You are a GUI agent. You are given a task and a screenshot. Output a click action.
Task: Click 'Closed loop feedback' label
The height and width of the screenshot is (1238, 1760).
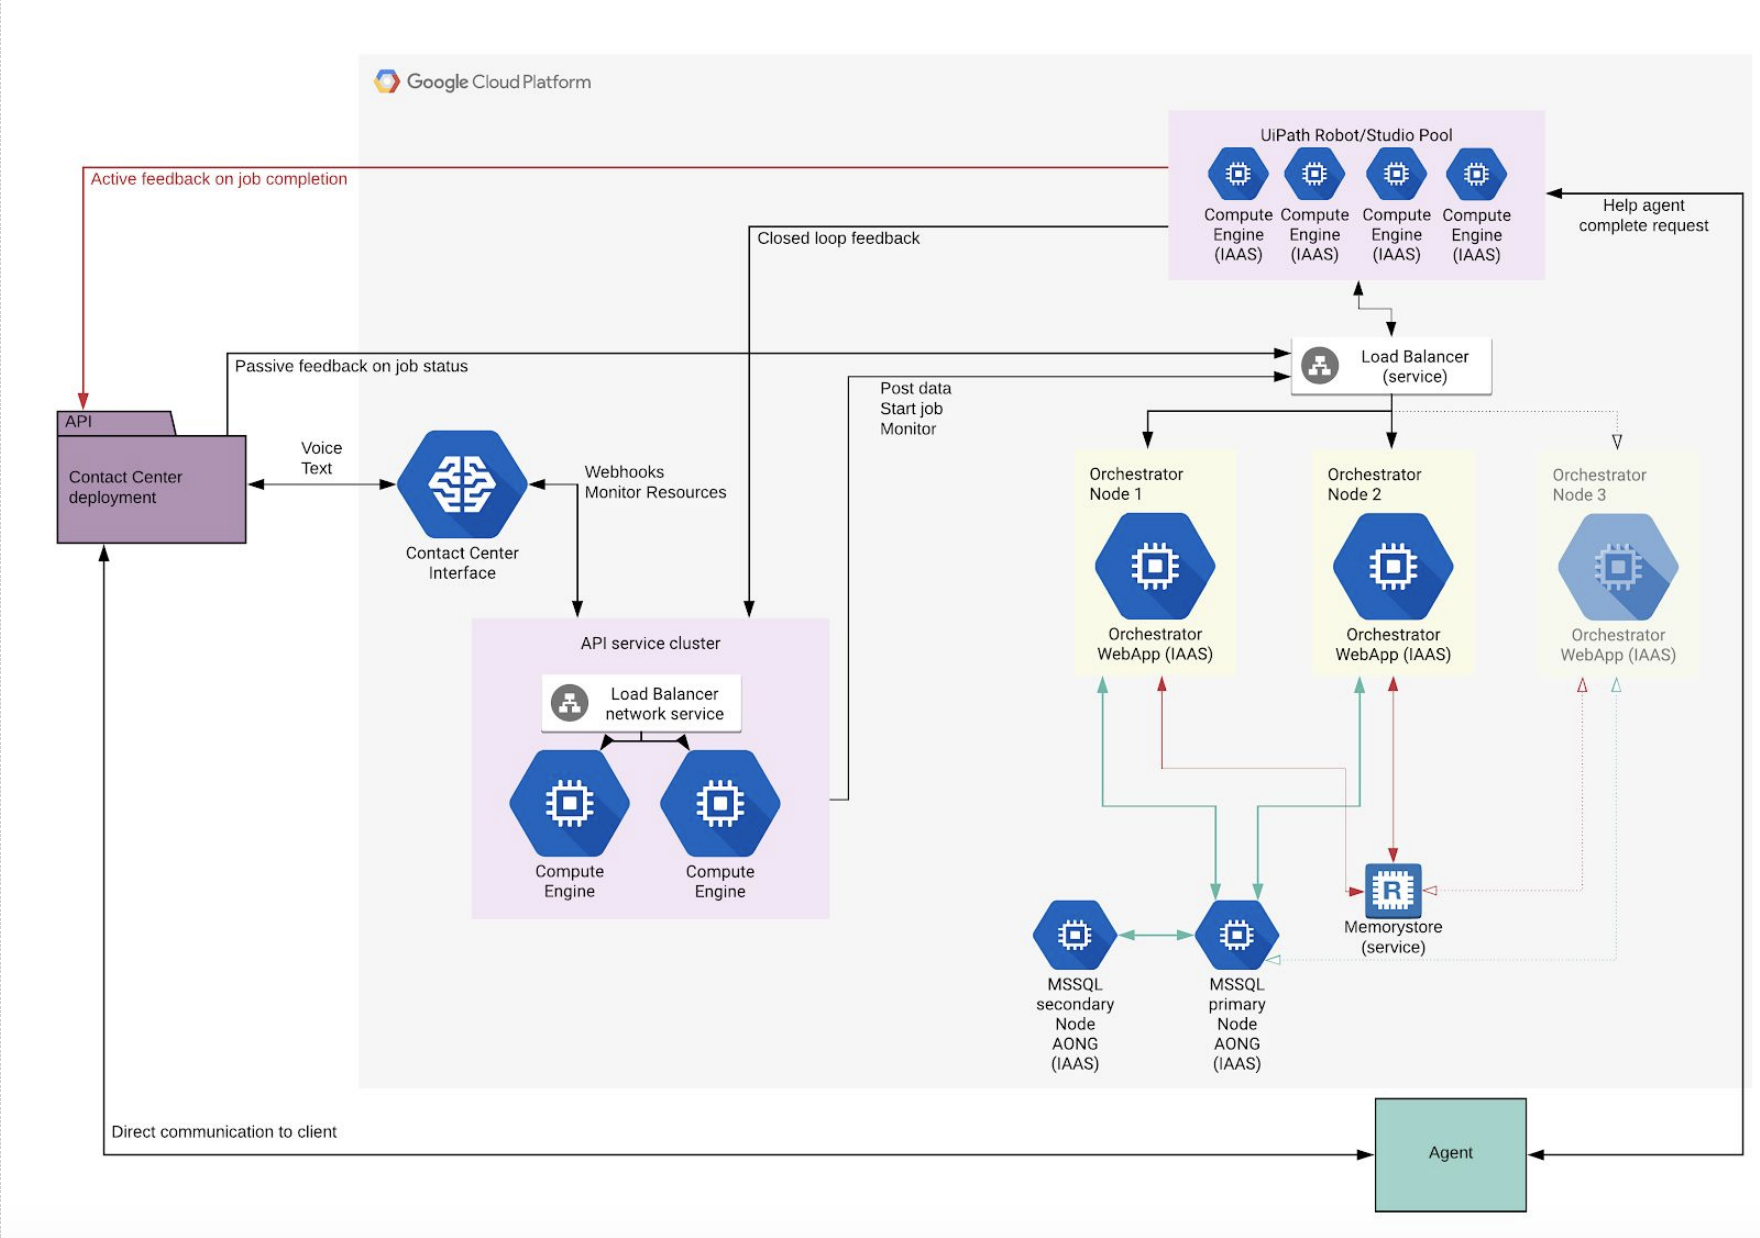(838, 238)
